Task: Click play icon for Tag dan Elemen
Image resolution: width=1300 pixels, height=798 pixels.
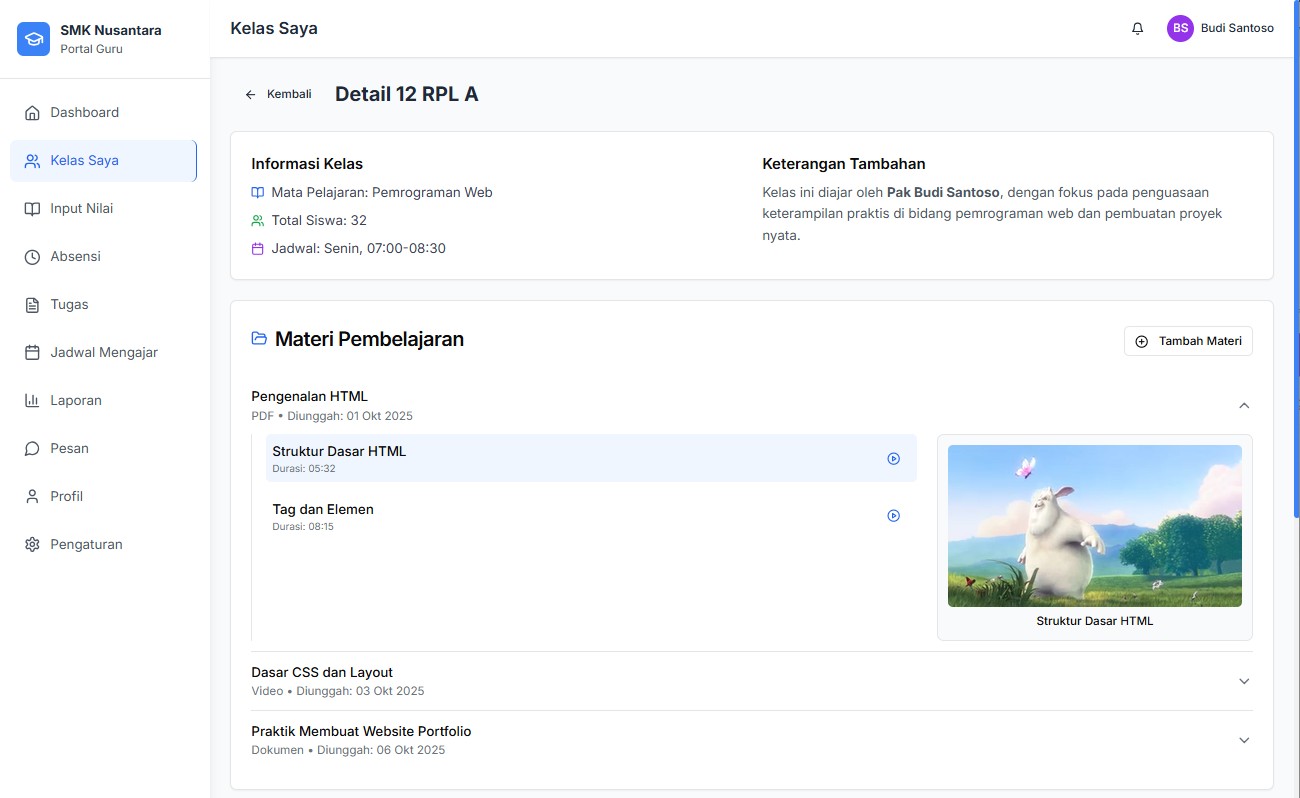Action: click(893, 516)
